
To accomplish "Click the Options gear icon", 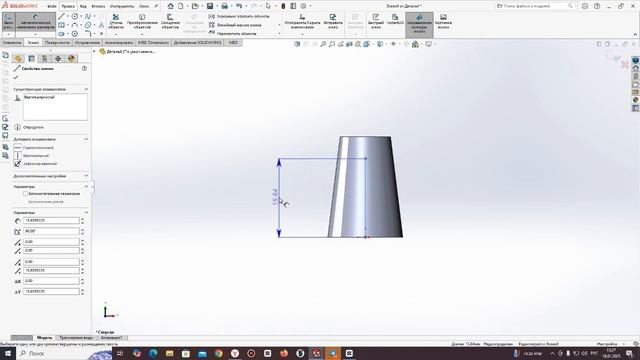I will pyautogui.click(x=303, y=6).
